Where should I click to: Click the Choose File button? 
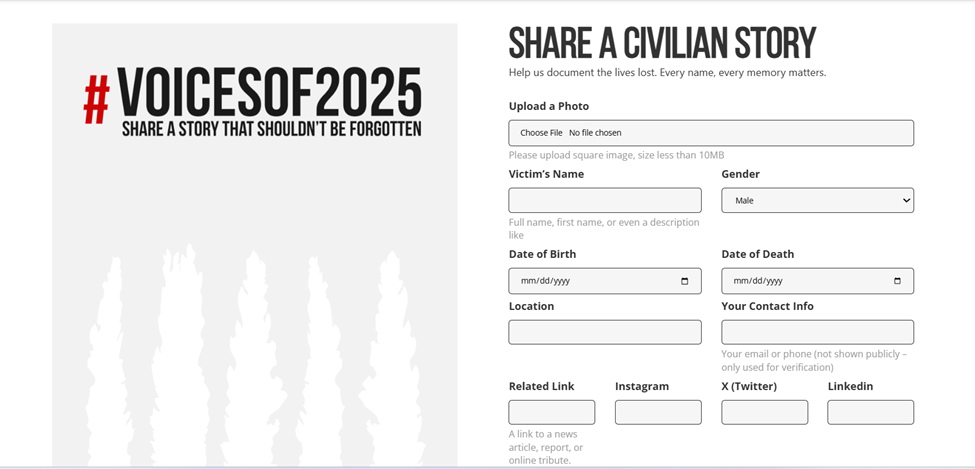(541, 133)
